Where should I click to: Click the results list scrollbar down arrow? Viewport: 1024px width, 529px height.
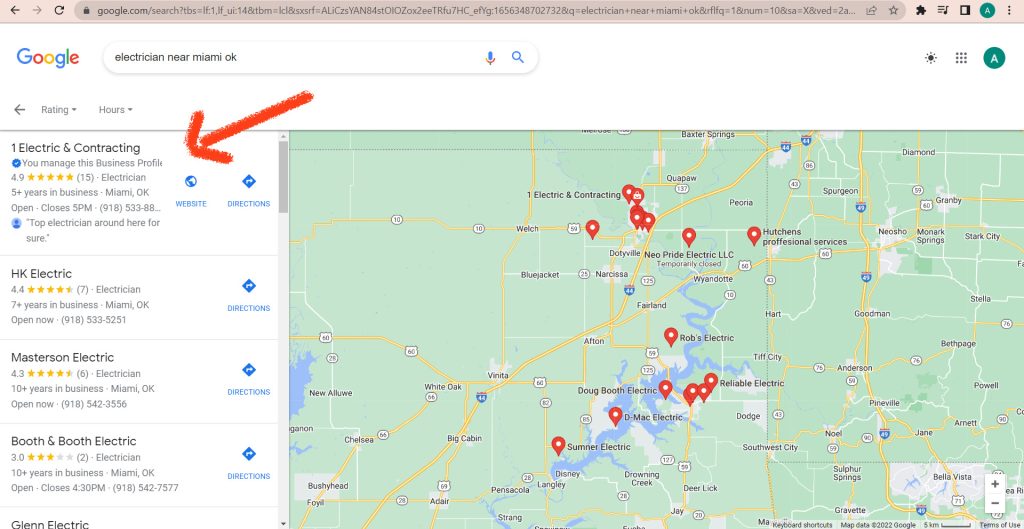[283, 524]
